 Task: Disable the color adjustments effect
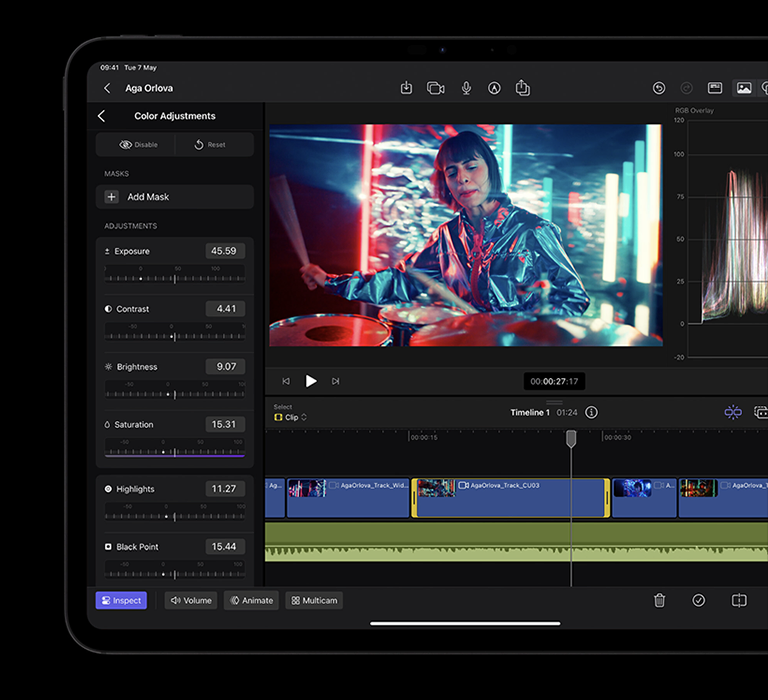point(139,145)
